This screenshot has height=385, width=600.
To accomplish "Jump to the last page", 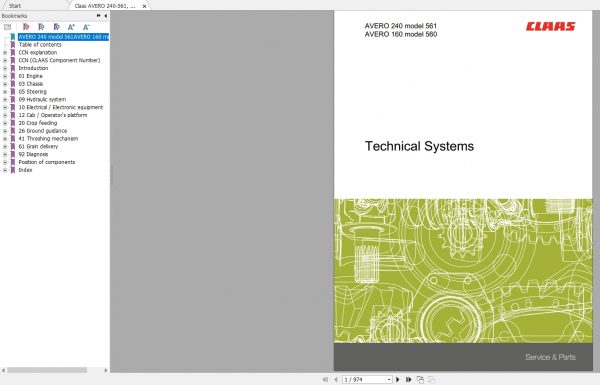I will (x=409, y=379).
